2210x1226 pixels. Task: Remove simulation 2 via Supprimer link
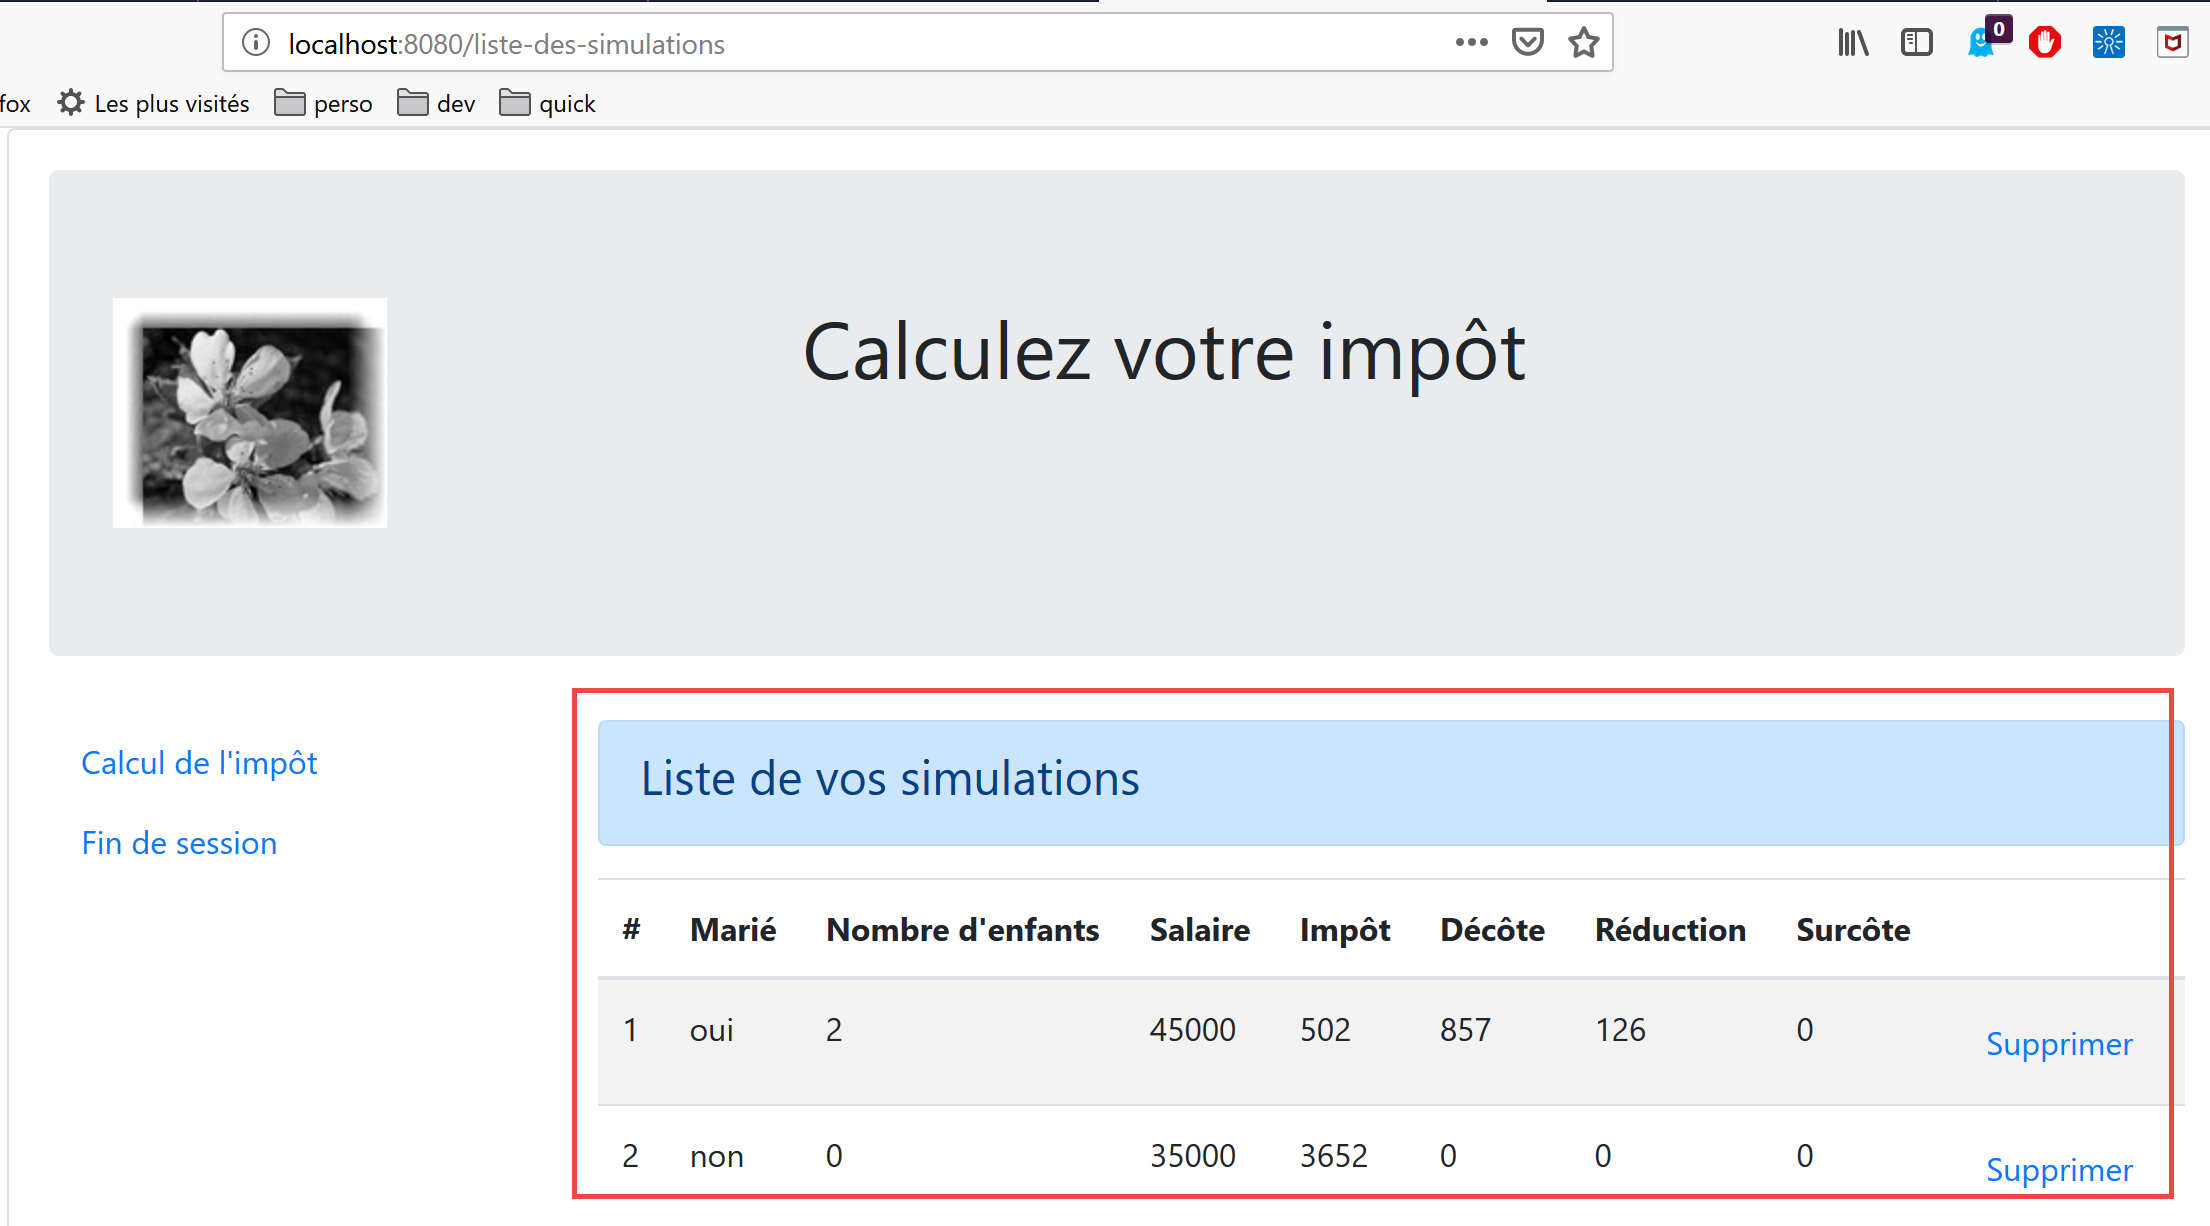click(x=2058, y=1170)
